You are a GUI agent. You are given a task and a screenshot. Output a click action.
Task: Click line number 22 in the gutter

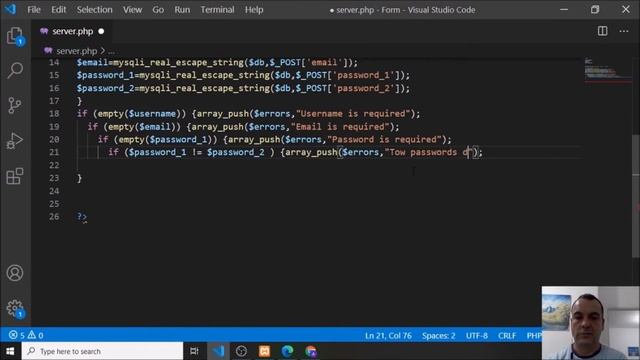coord(54,165)
